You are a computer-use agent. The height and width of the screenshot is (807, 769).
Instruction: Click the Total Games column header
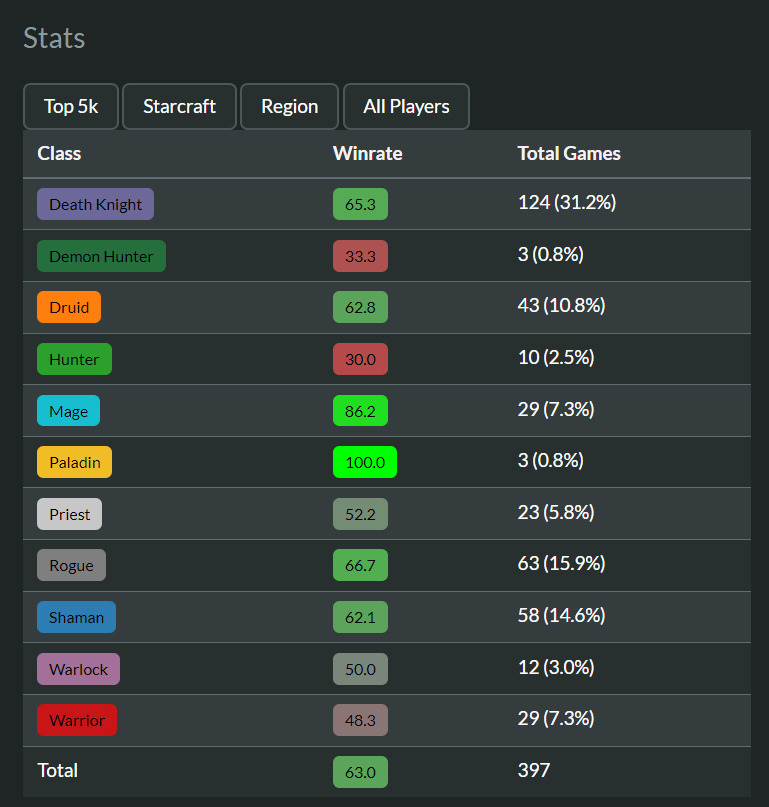point(569,153)
